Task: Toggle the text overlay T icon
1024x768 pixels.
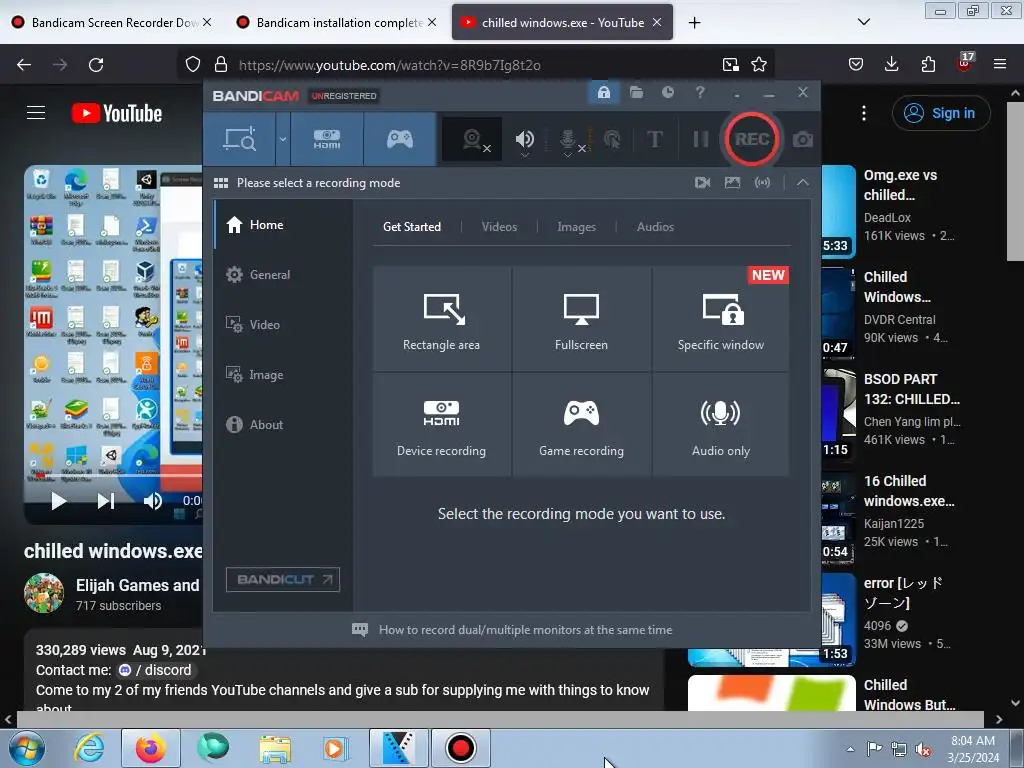Action: [x=654, y=139]
